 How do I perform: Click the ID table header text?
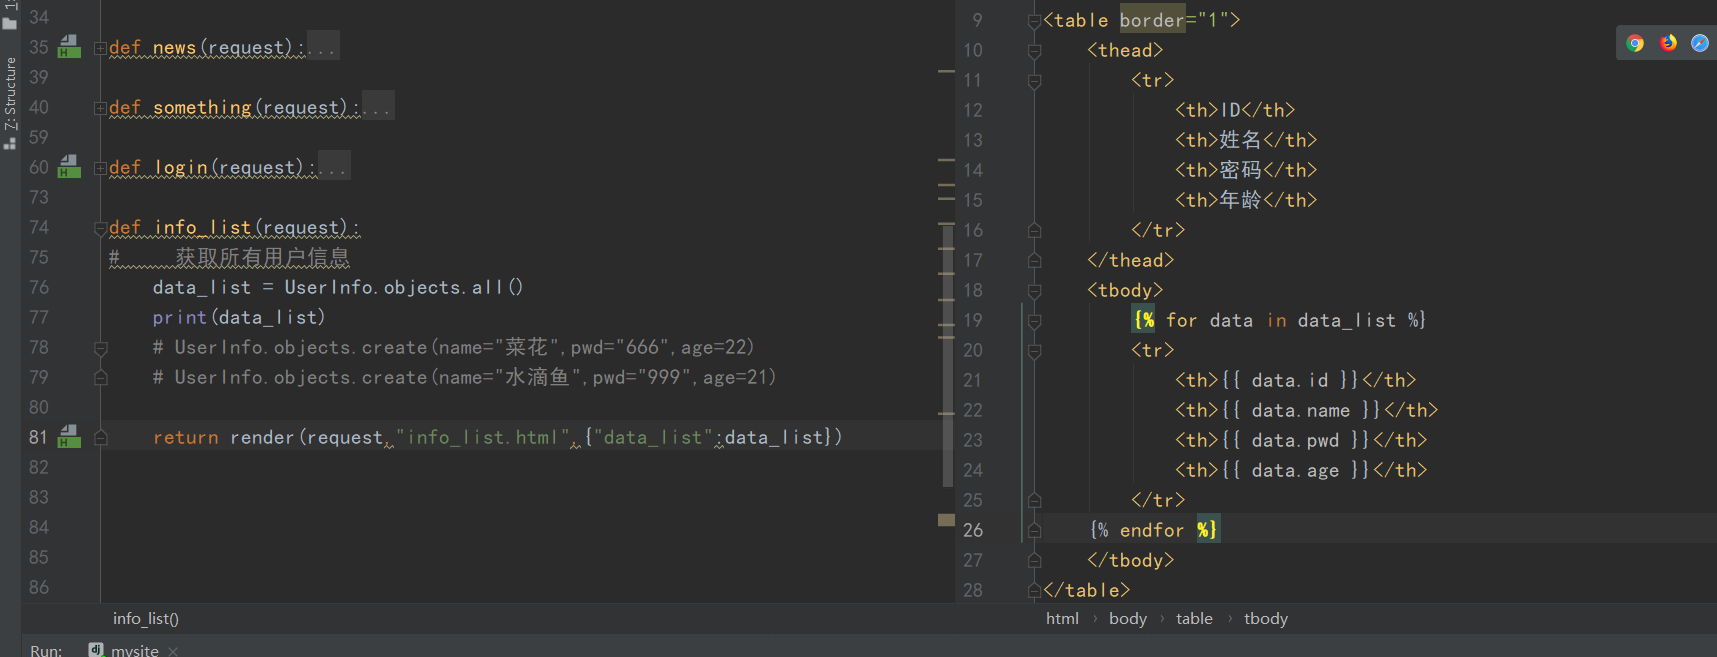click(1230, 110)
